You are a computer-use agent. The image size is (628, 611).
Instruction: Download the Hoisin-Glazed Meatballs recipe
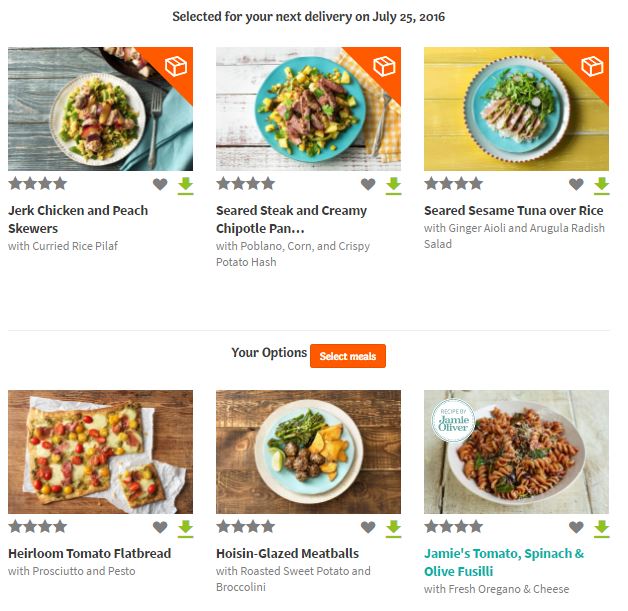point(393,528)
